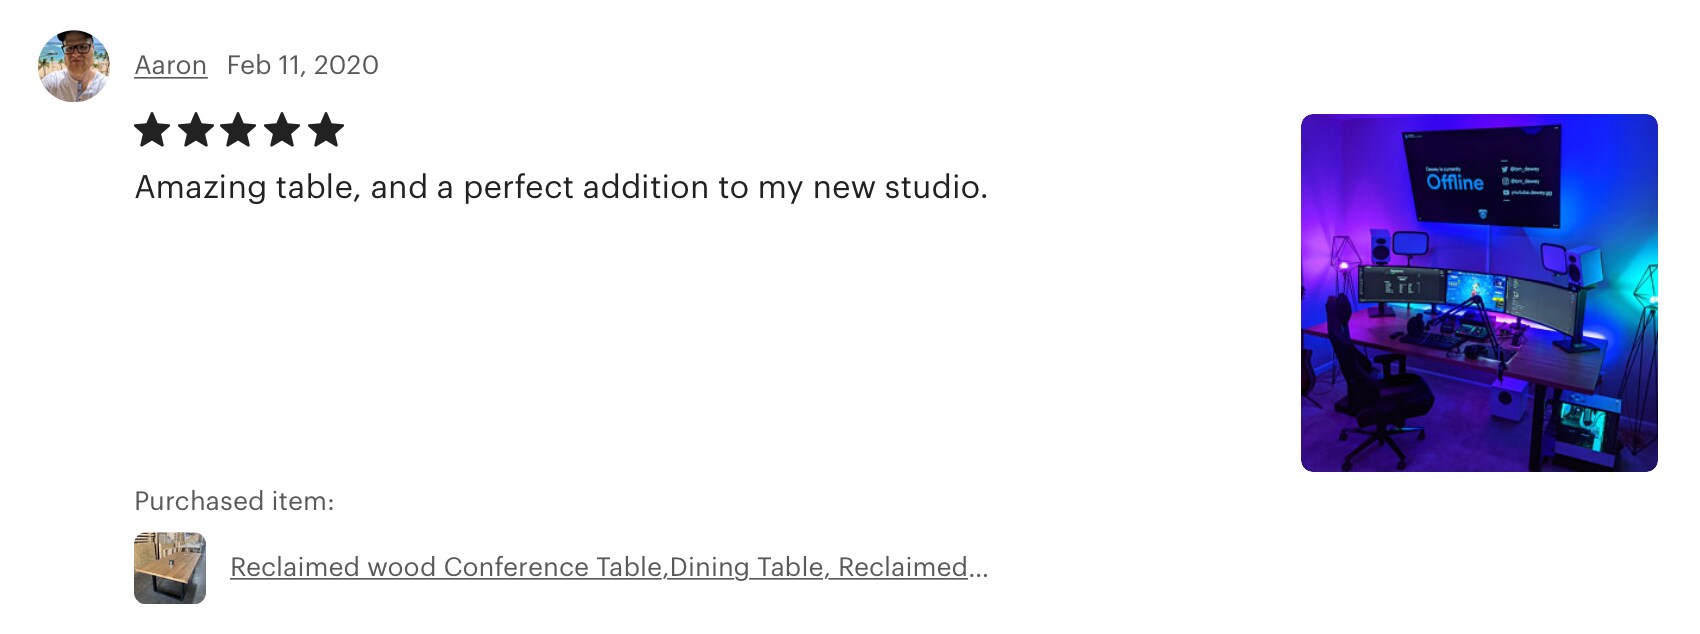Screen dimensions: 1700x634
Task: Open Aaron's profile avatar picture
Action: (x=74, y=66)
